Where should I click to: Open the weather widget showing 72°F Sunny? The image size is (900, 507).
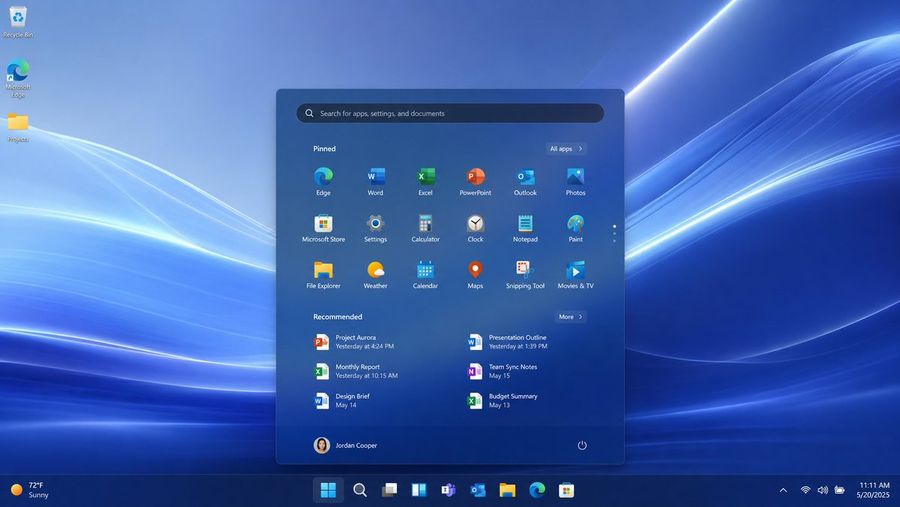coord(30,490)
